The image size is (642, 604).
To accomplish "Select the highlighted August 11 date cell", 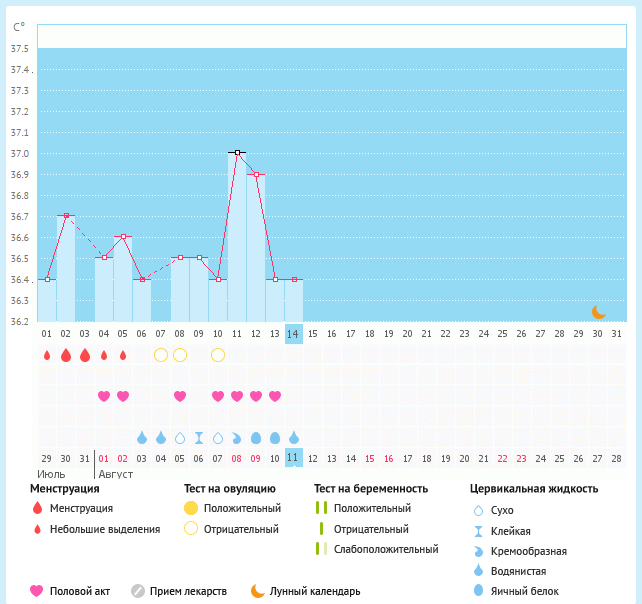I will 294,458.
